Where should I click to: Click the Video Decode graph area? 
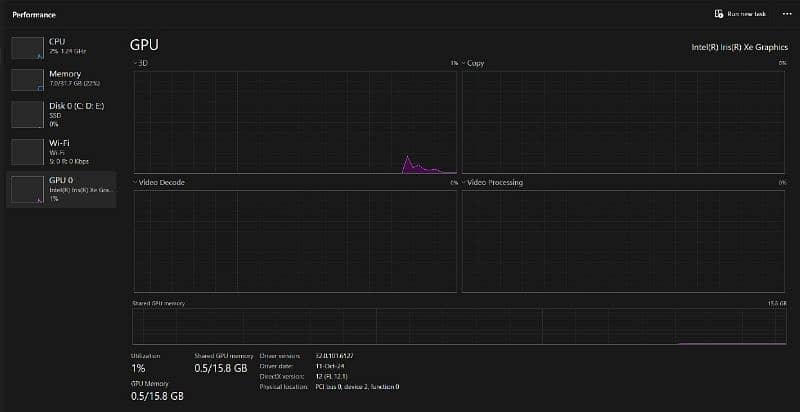(x=295, y=240)
